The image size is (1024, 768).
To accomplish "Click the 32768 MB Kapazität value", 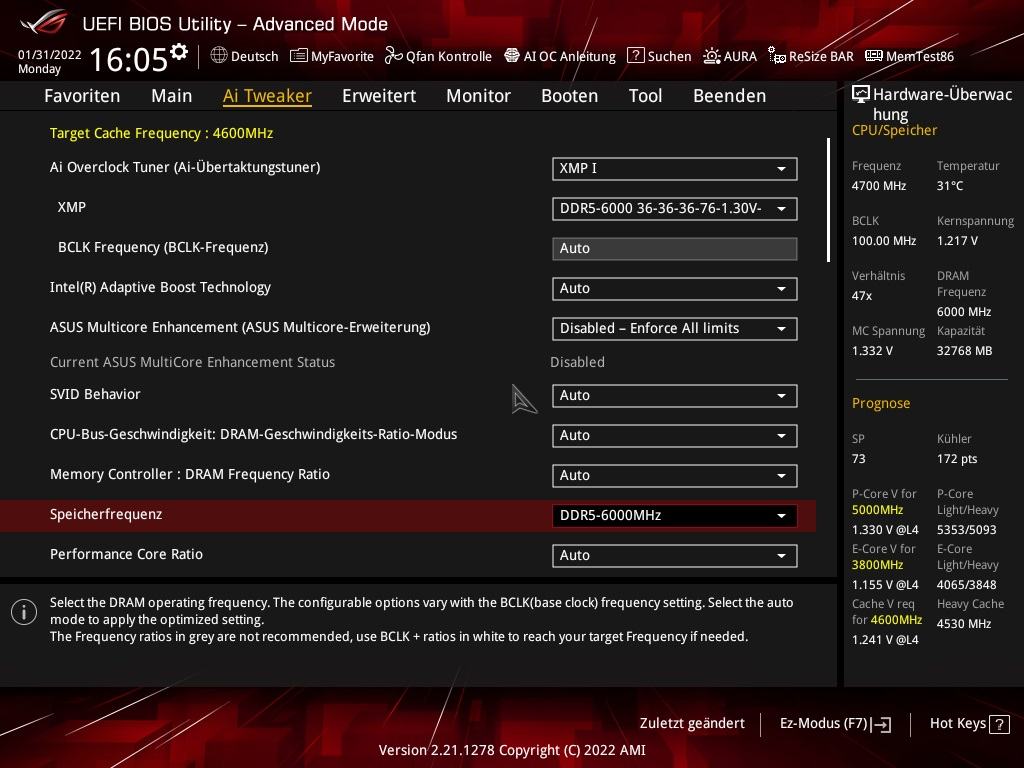I will click(965, 351).
